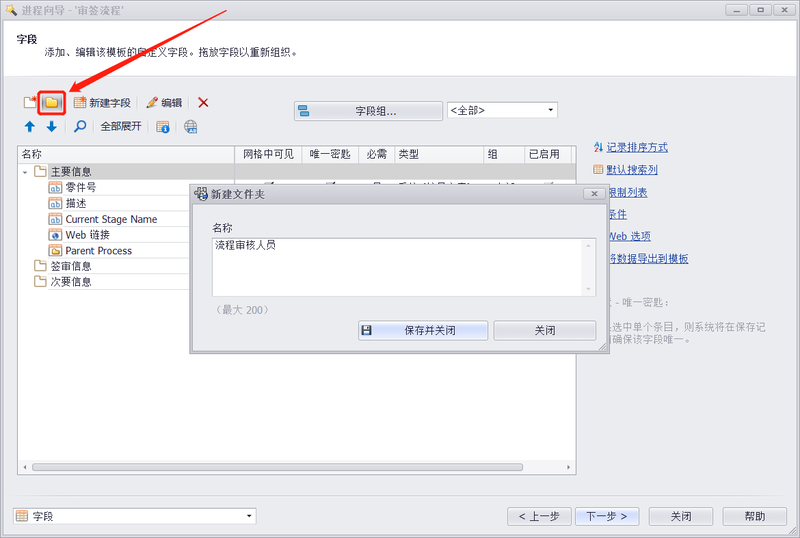Open the 默认搜索列 link

632,170
